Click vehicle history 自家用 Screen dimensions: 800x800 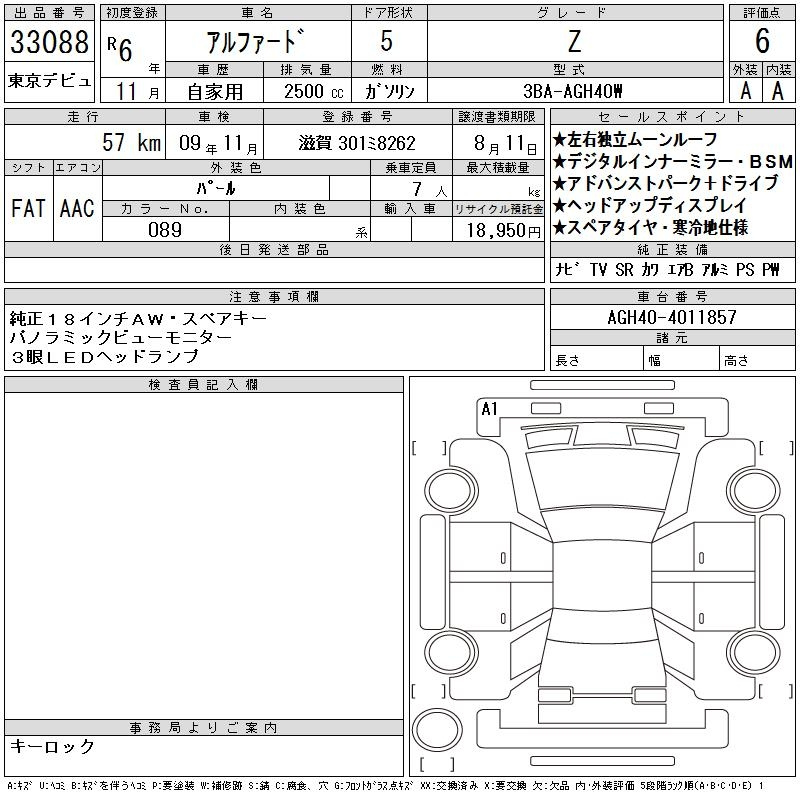pyautogui.click(x=215, y=92)
